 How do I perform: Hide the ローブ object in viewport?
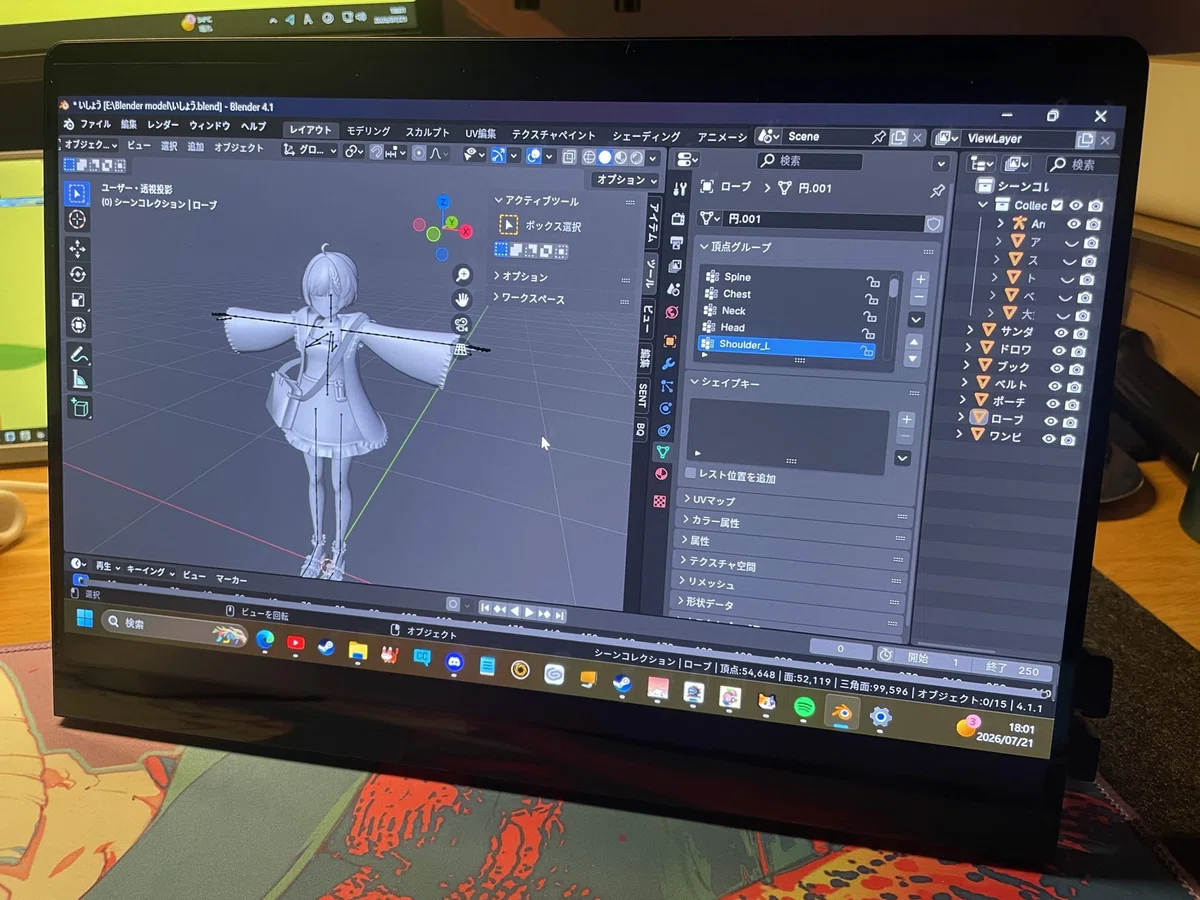(x=1051, y=421)
